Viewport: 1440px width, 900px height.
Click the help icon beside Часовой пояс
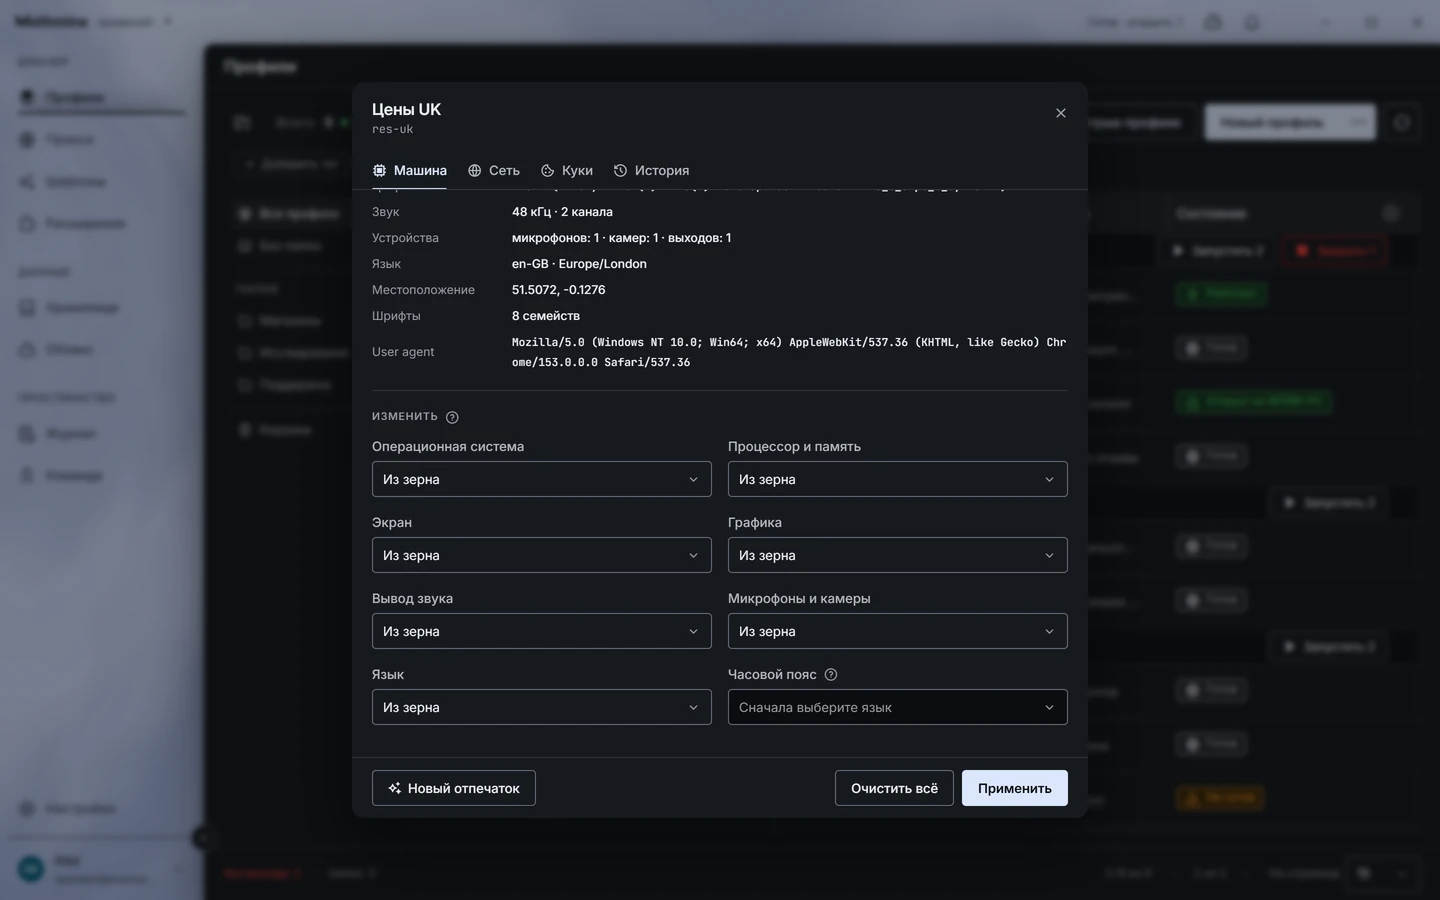831,675
